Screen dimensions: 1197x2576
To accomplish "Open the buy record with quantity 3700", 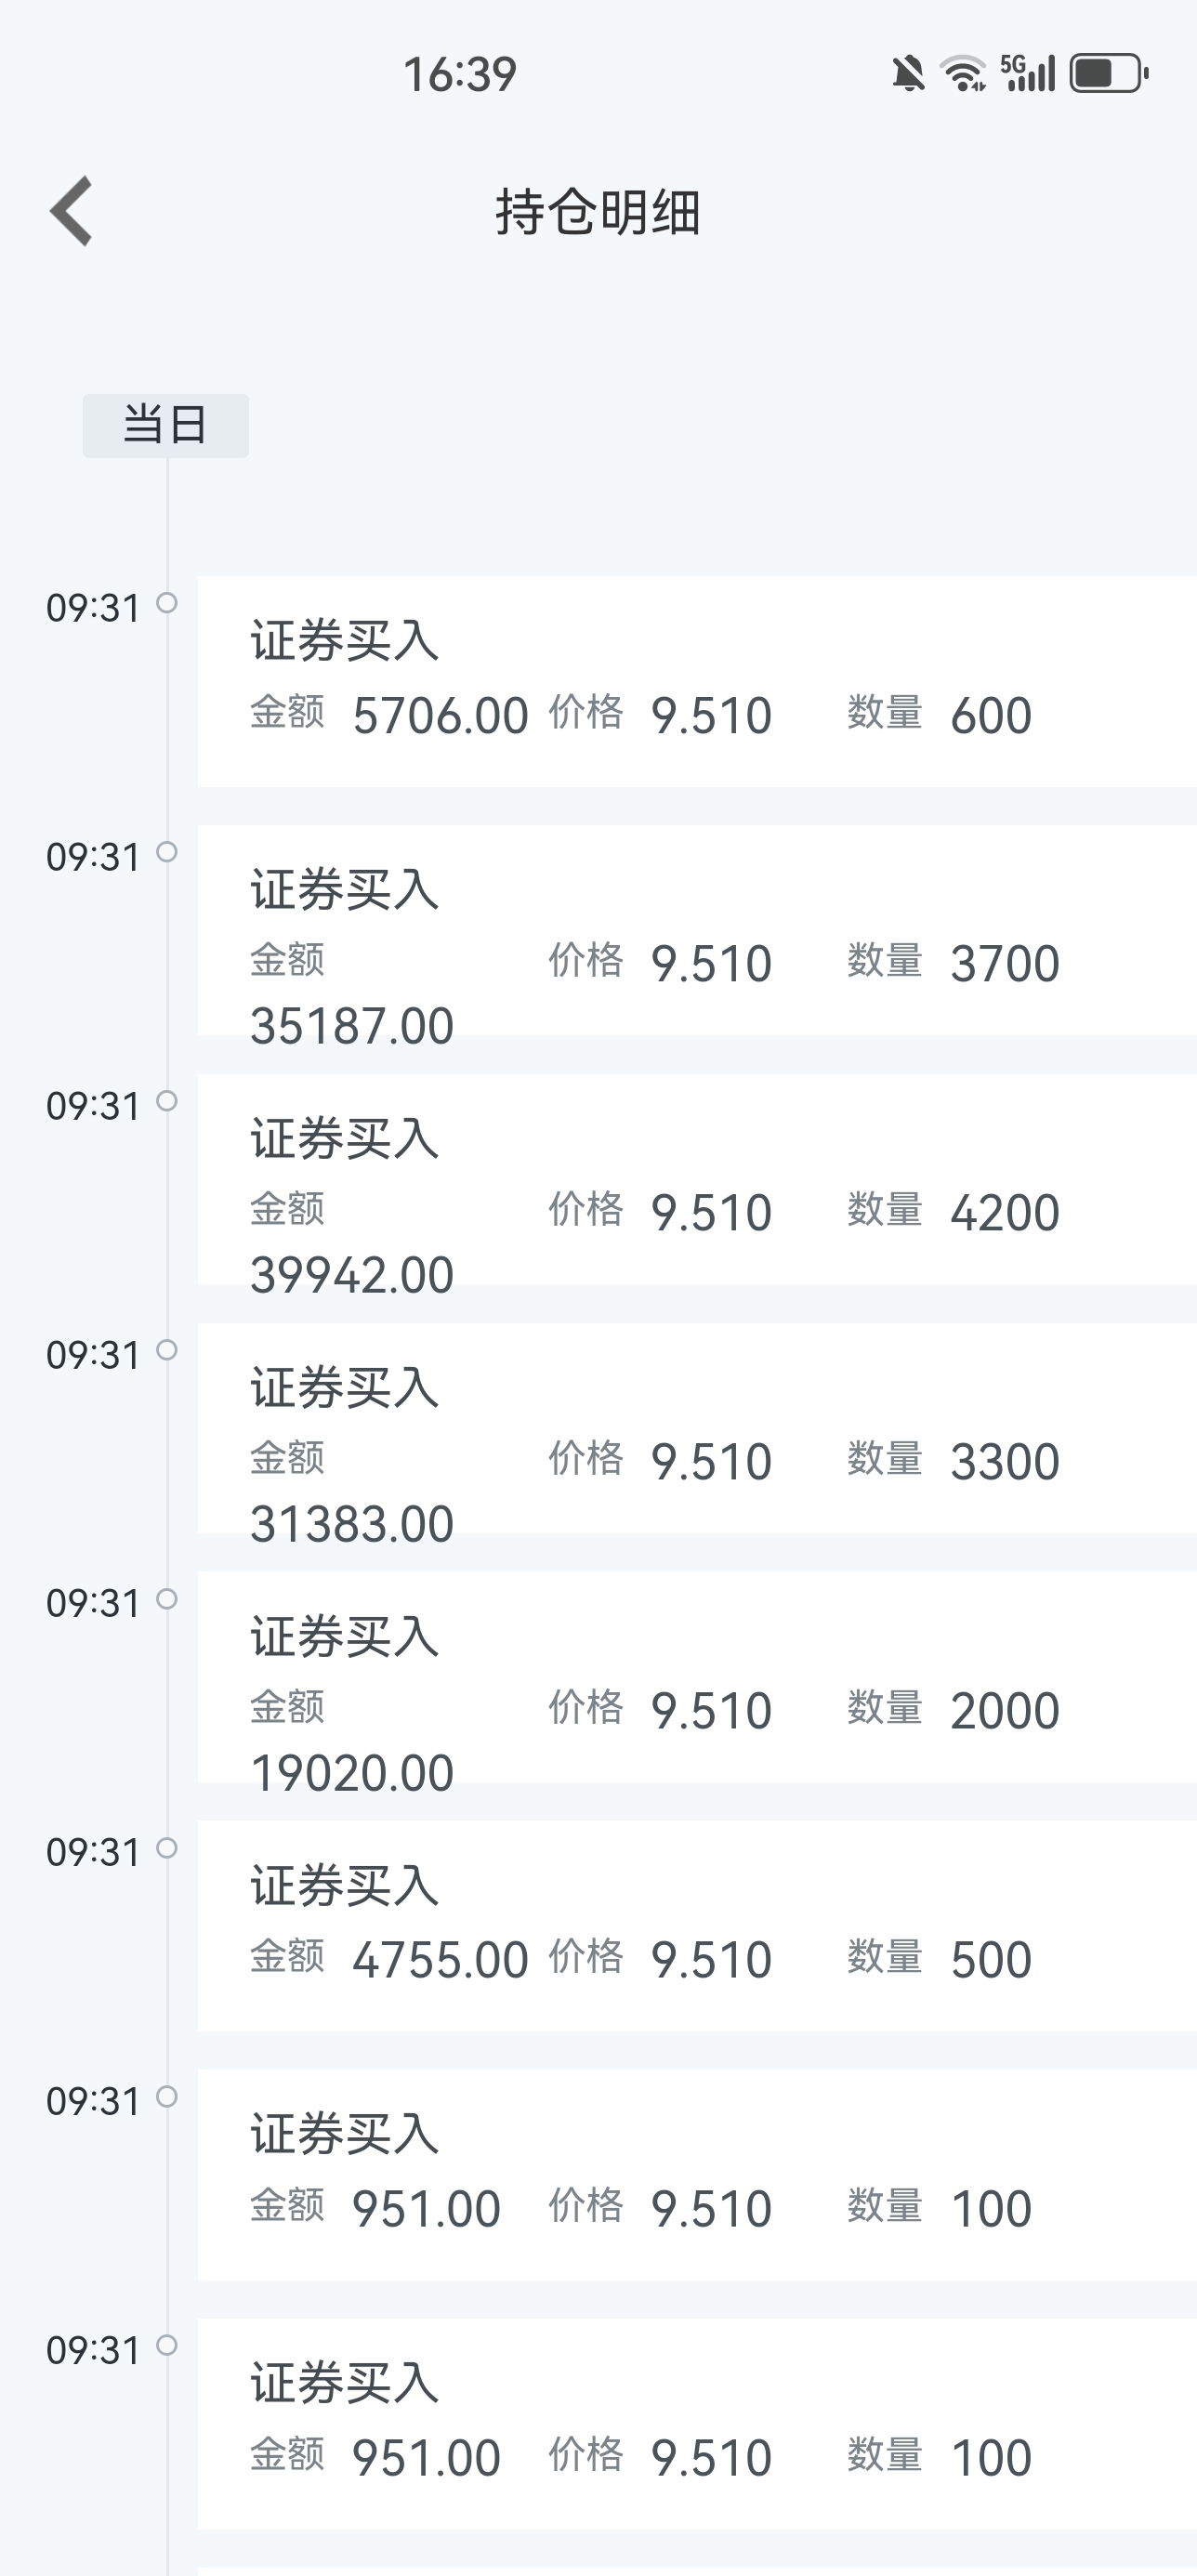I will pyautogui.click(x=697, y=930).
